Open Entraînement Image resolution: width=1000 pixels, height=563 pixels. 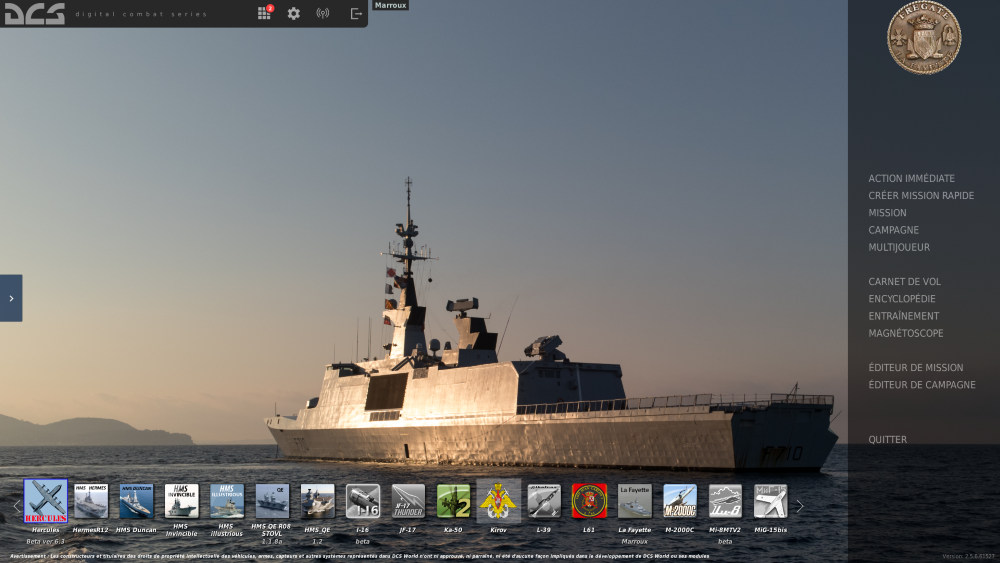point(903,316)
